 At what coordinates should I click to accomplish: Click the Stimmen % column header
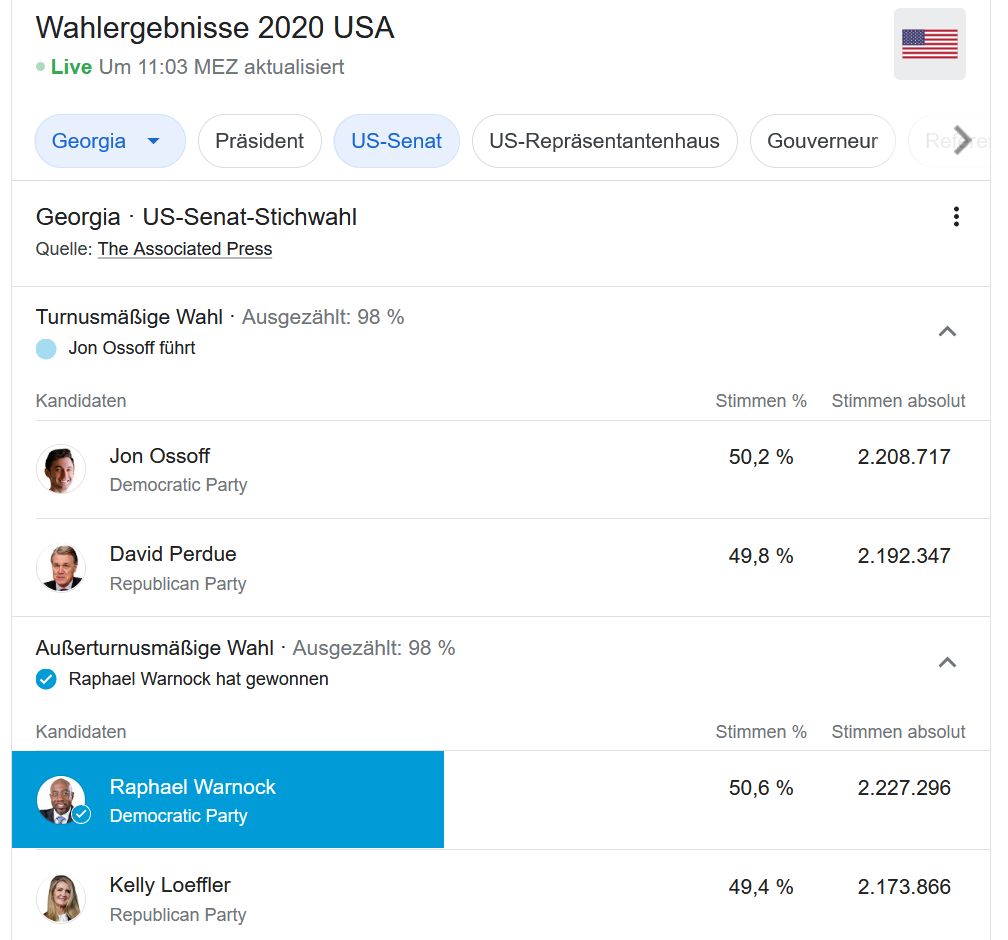(x=761, y=400)
